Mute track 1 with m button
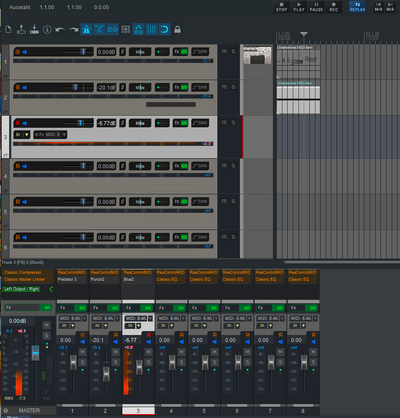400x418 pixels. coord(224,51)
